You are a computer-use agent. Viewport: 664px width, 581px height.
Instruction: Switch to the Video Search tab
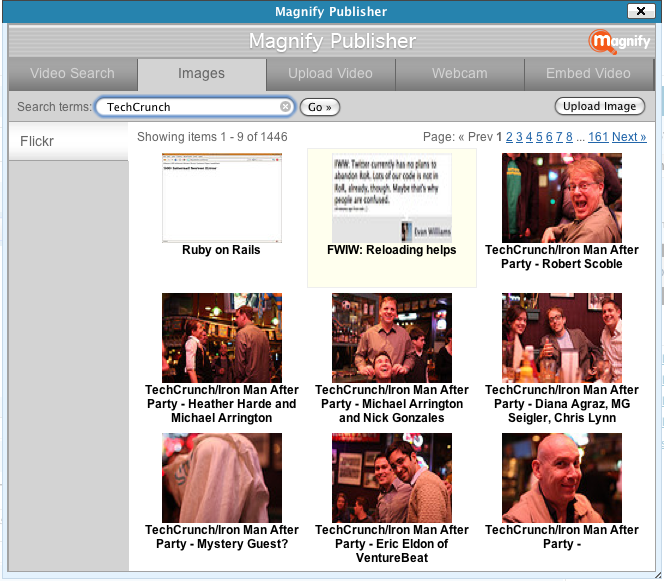tap(72, 74)
